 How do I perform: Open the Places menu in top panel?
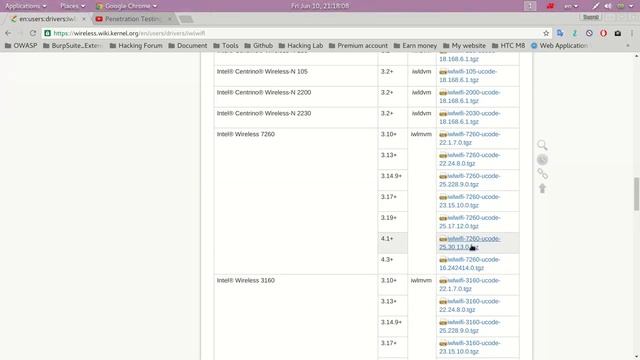73,6
